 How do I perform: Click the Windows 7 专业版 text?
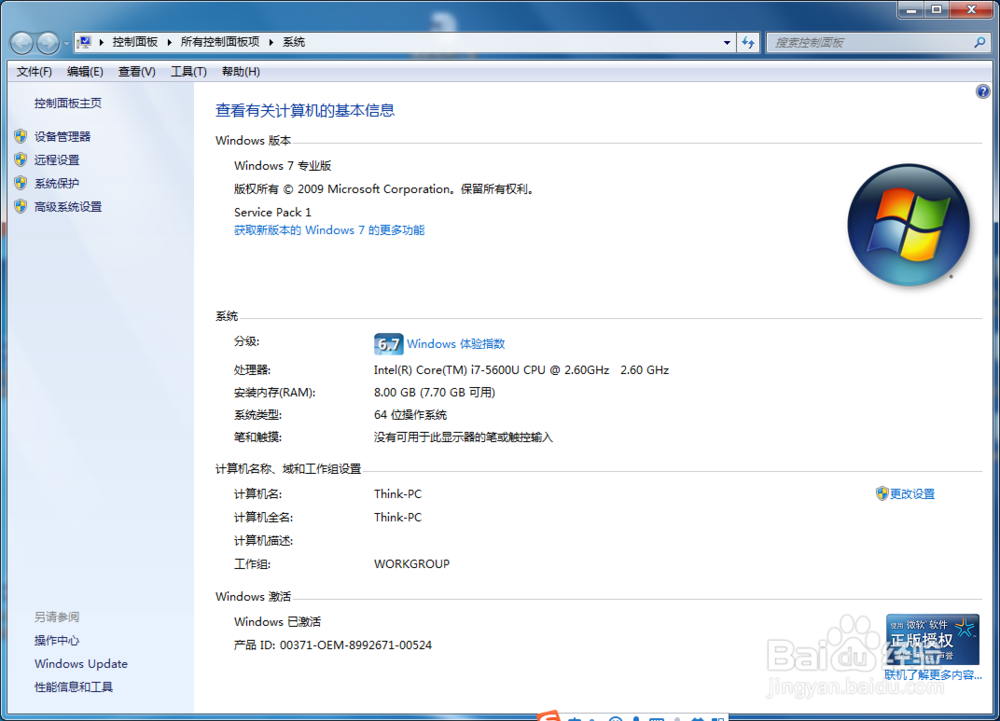coord(283,166)
